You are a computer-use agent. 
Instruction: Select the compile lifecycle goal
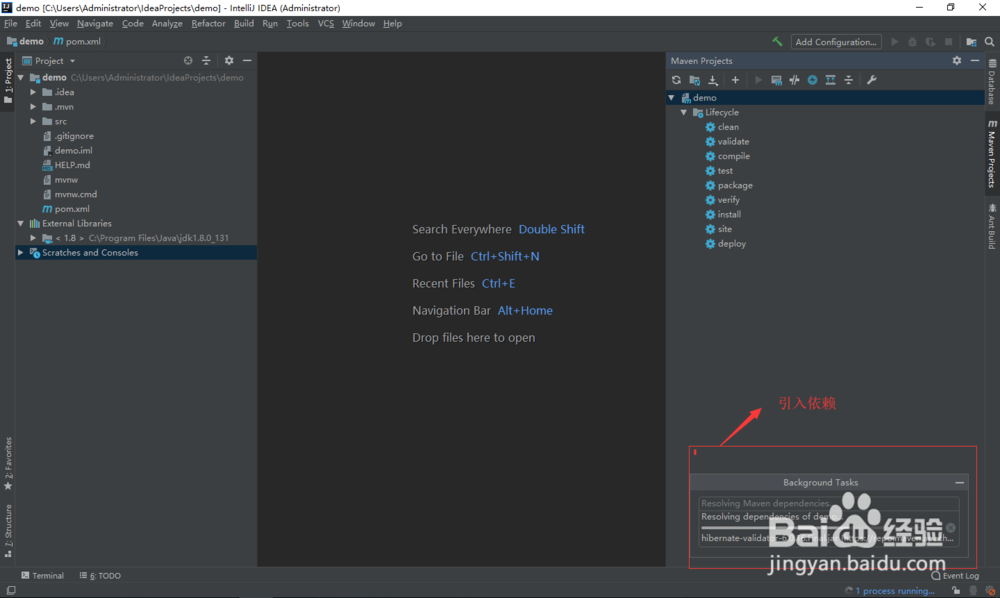coord(727,156)
